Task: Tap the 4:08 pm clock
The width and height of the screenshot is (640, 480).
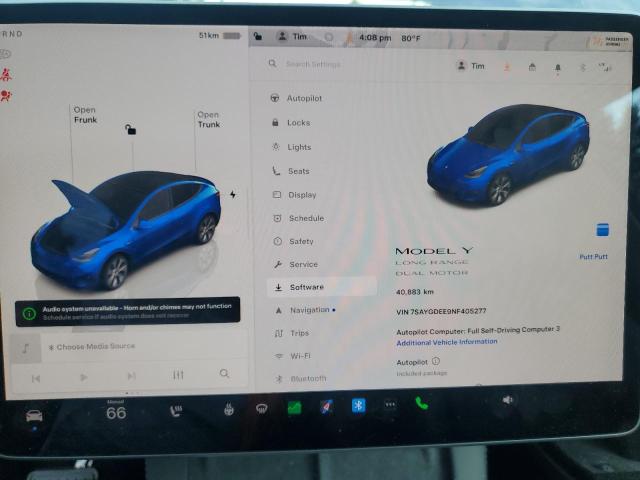Action: [375, 38]
